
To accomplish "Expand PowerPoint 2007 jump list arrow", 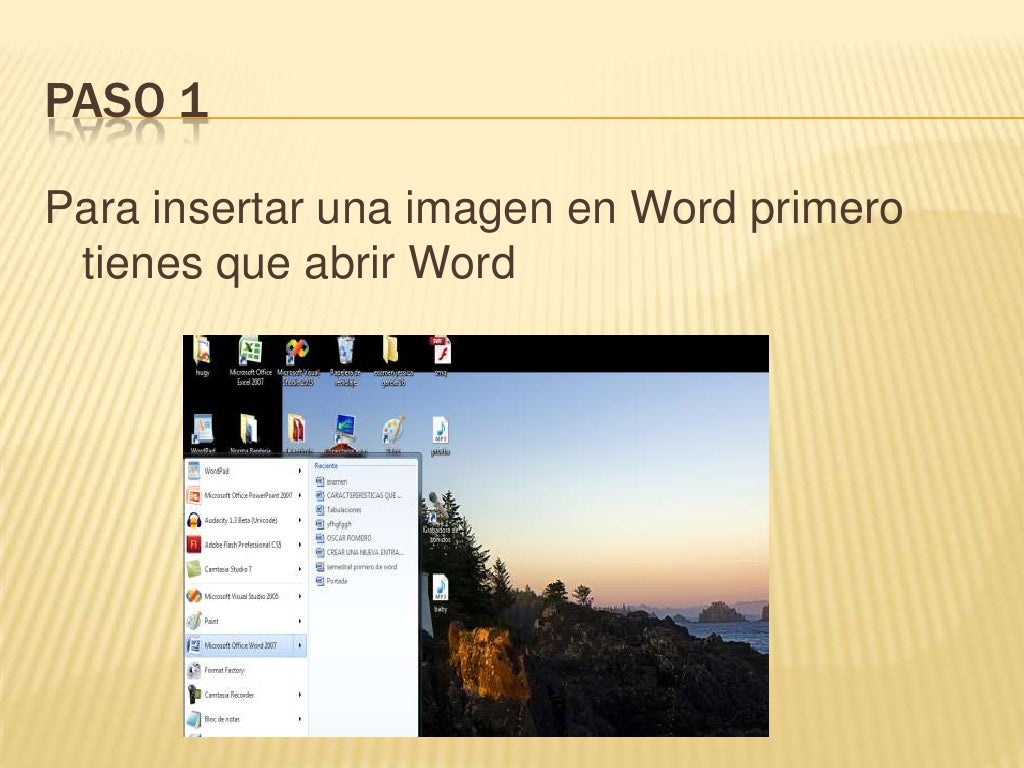I will 300,496.
